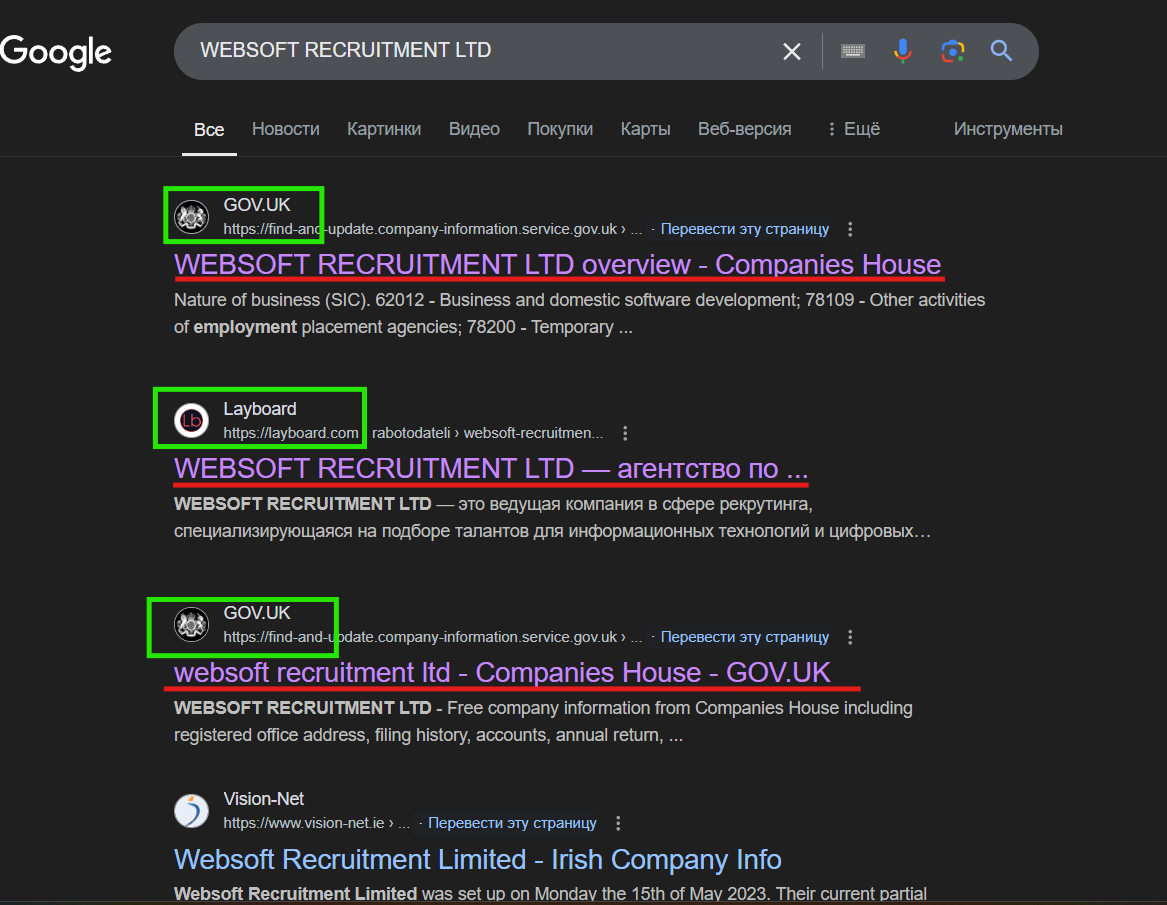This screenshot has height=905, width=1167.
Task: Switch to the Веб-версия tab
Action: coord(744,129)
